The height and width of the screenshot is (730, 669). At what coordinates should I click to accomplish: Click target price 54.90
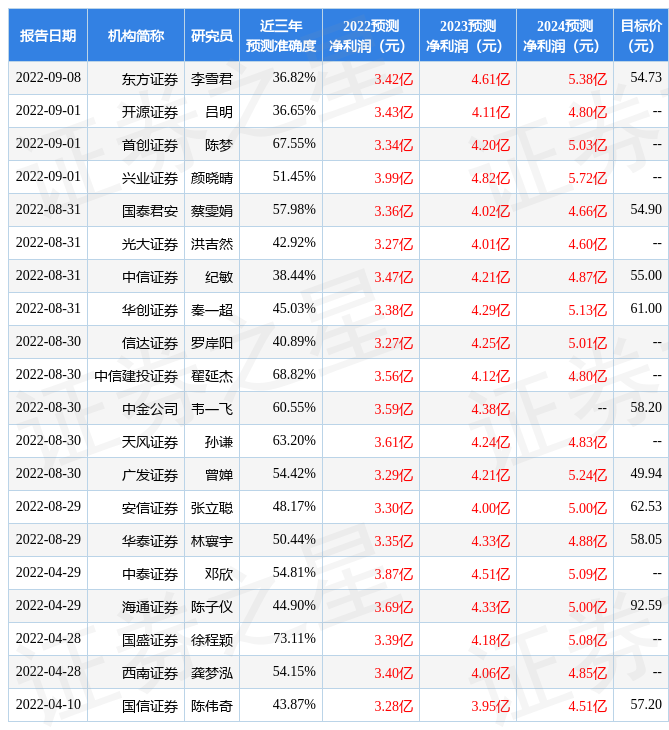(646, 210)
